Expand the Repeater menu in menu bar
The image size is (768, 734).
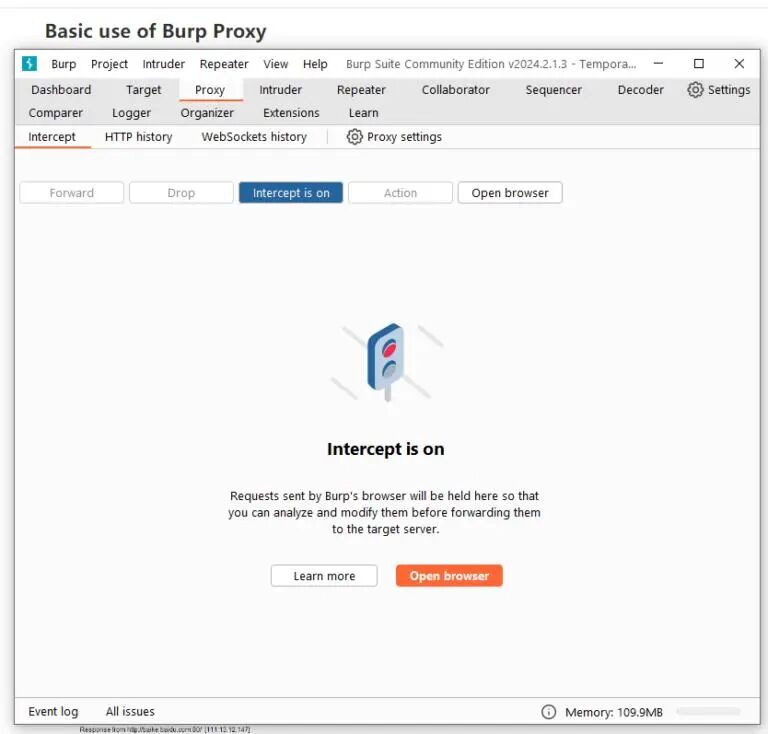pos(224,64)
